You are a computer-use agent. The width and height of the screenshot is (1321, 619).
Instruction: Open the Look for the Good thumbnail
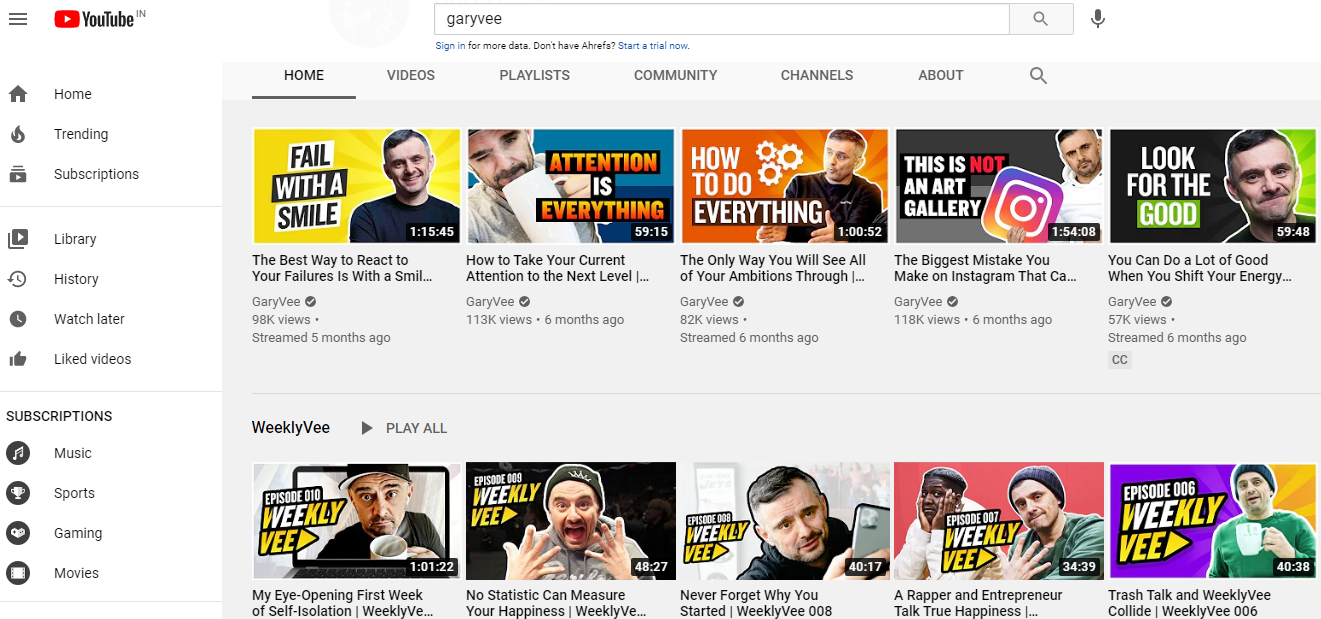(1212, 186)
